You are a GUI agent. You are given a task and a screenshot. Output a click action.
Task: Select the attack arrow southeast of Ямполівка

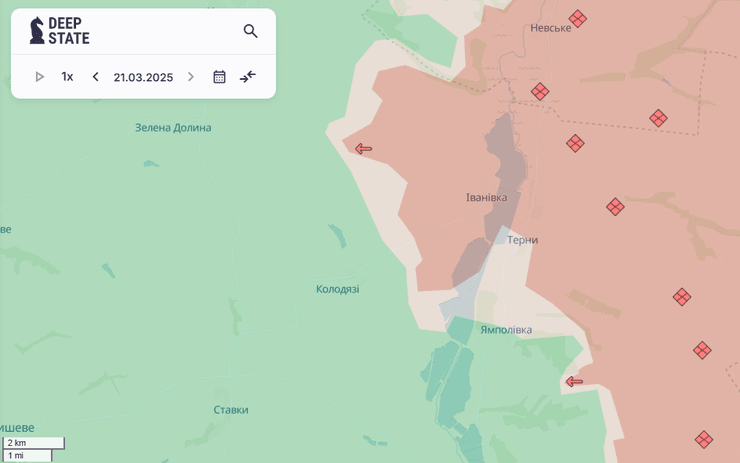574,381
